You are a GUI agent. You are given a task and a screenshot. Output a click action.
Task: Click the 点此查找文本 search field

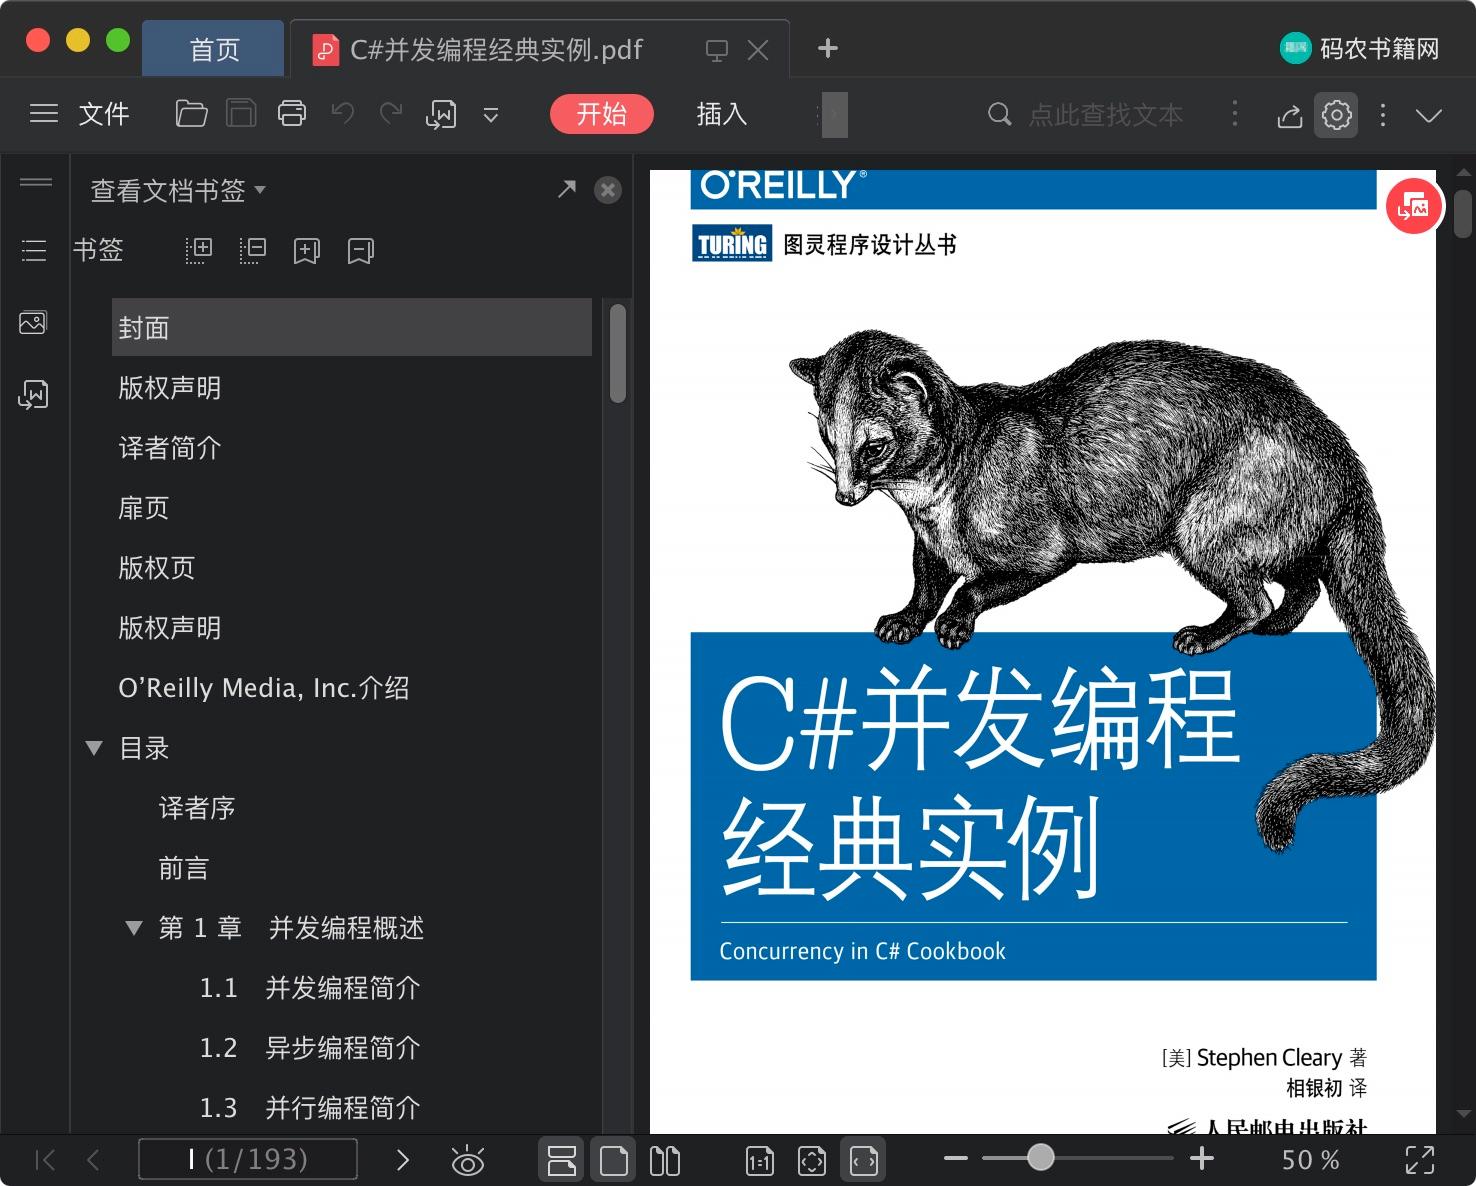click(x=1105, y=114)
